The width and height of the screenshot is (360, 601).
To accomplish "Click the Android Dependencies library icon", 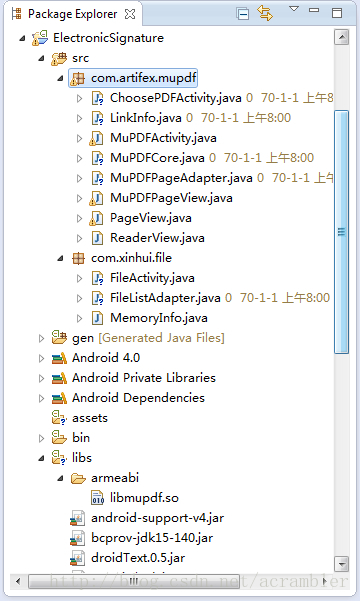I will point(59,398).
